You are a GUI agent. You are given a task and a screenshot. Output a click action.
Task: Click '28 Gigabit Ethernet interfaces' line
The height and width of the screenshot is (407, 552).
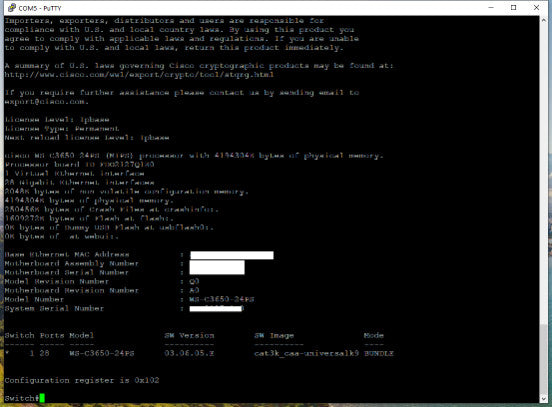pyautogui.click(x=79, y=183)
